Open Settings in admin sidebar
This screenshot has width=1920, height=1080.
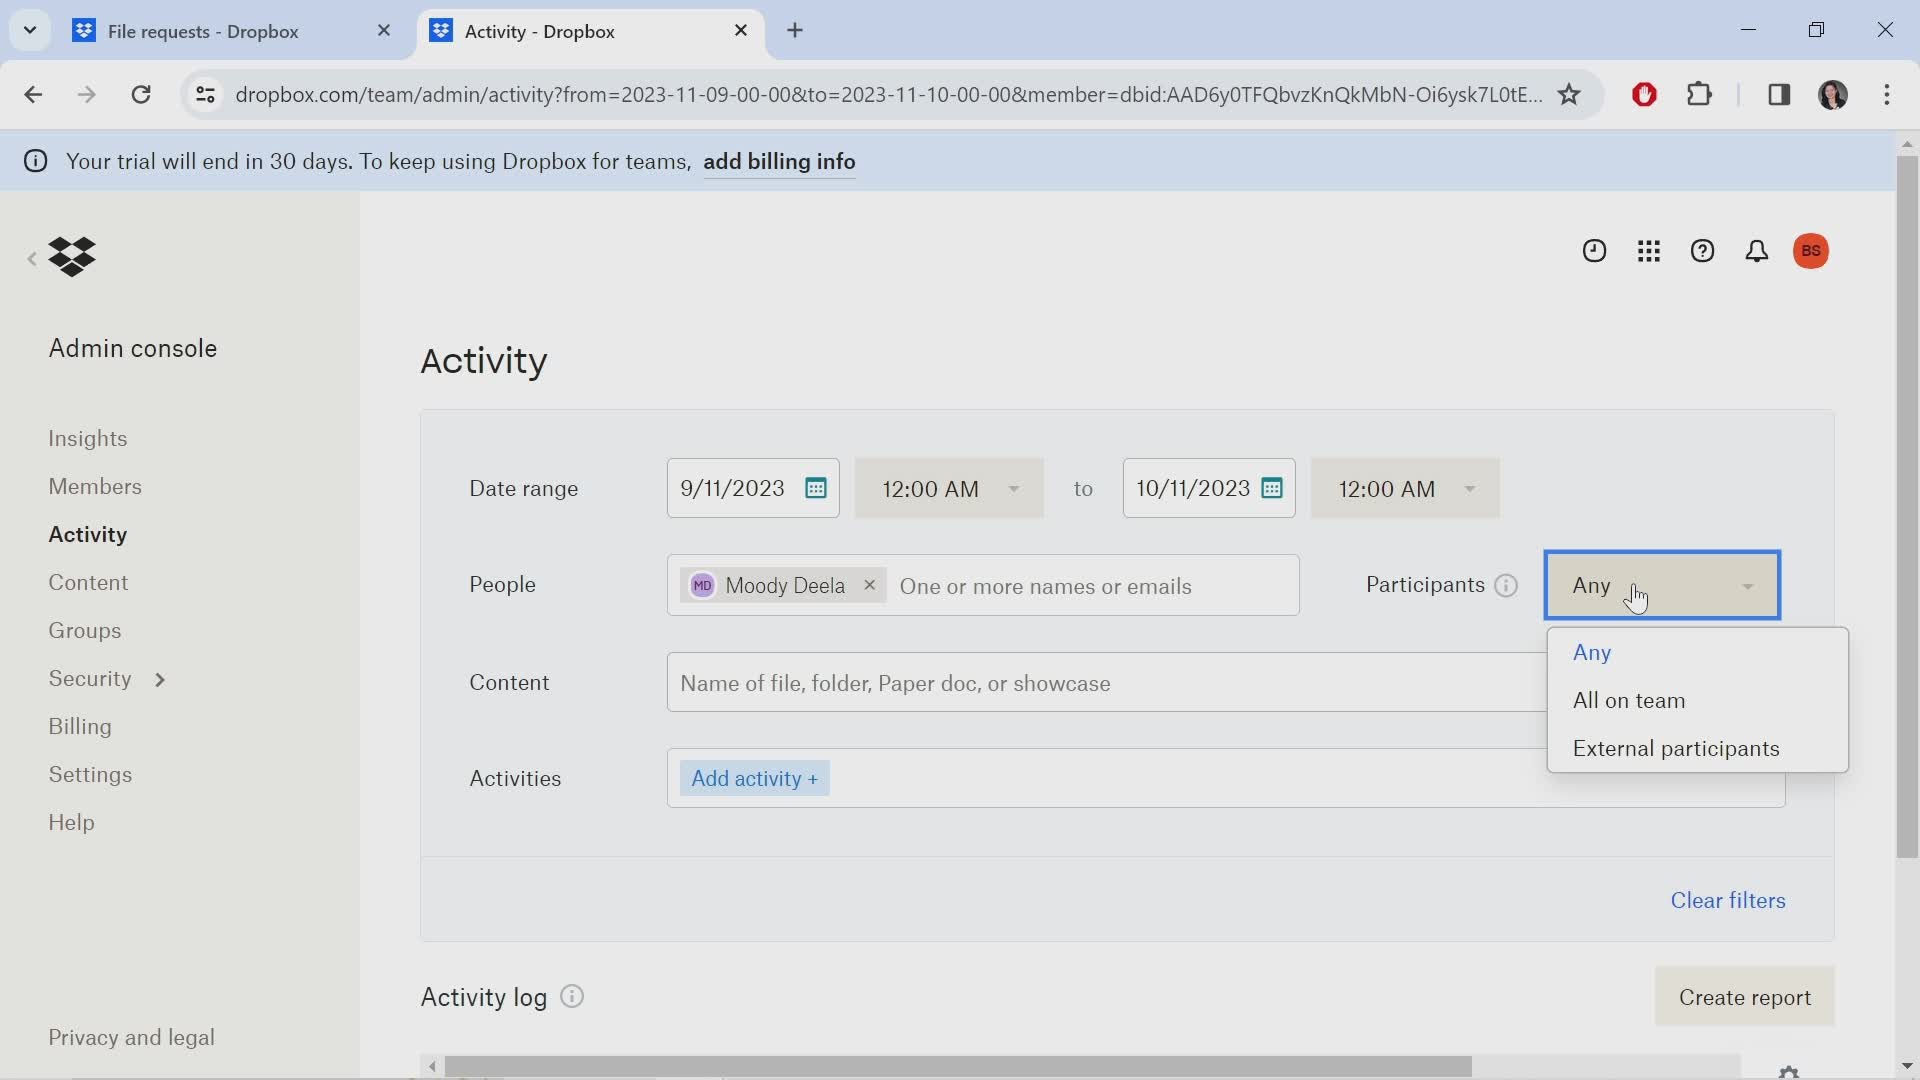(90, 774)
